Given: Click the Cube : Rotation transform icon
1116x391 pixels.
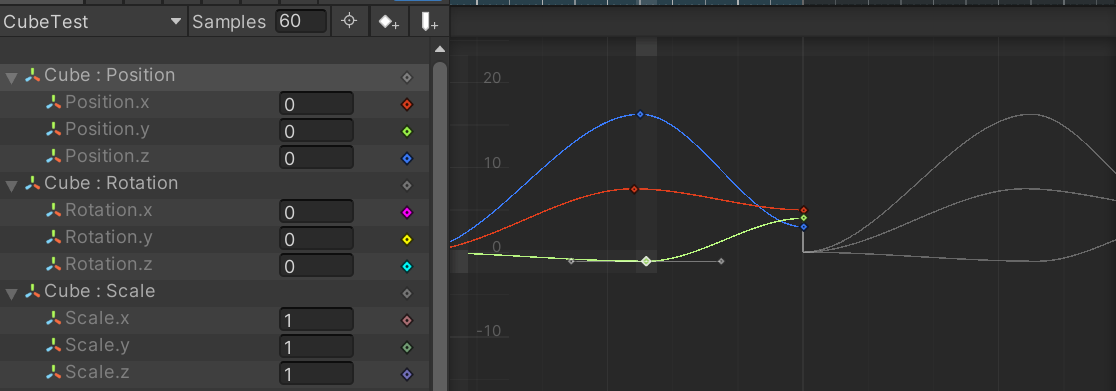Looking at the screenshot, I should coord(33,184).
